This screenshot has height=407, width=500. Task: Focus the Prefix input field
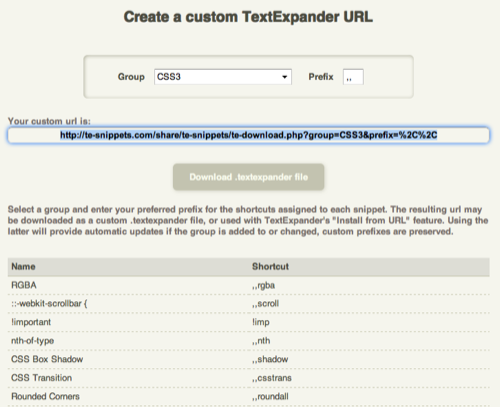click(x=353, y=77)
